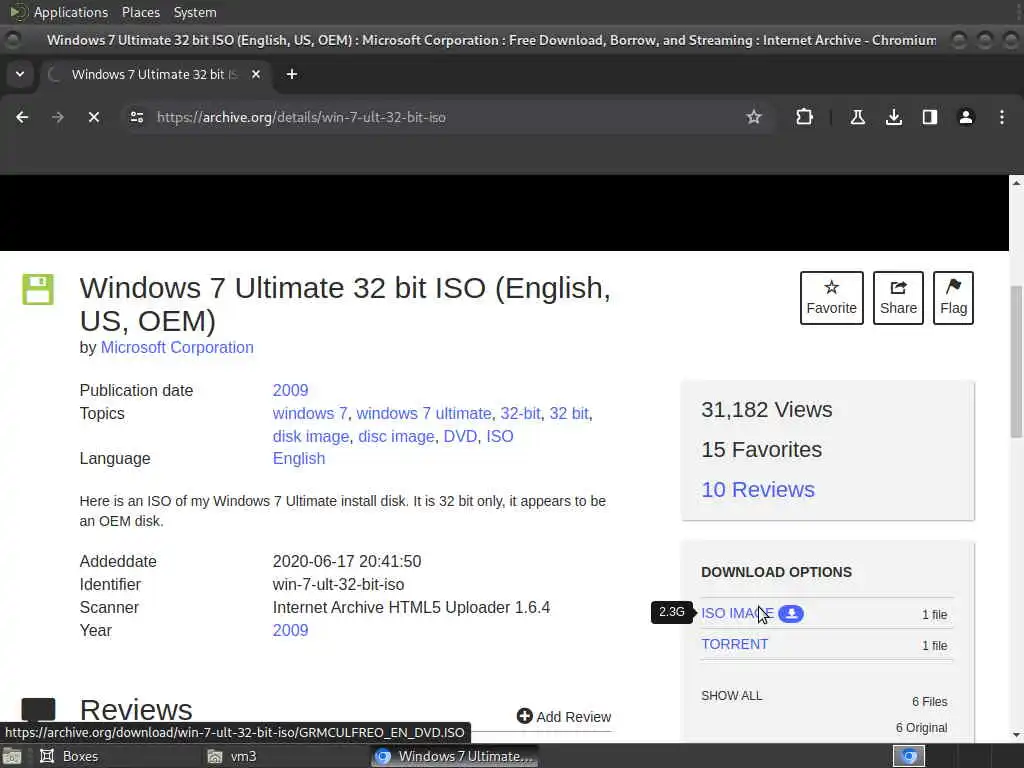Click the 6 Original files text
This screenshot has width=1024, height=768.
[921, 728]
